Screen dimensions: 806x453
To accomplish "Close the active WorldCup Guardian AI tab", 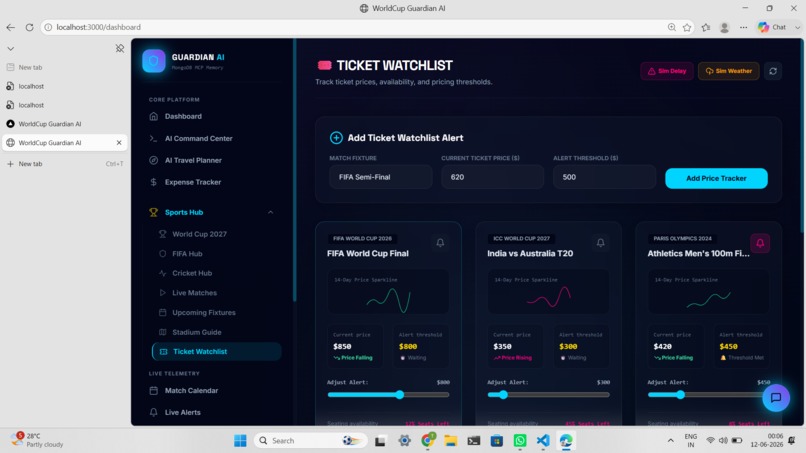I will [119, 142].
